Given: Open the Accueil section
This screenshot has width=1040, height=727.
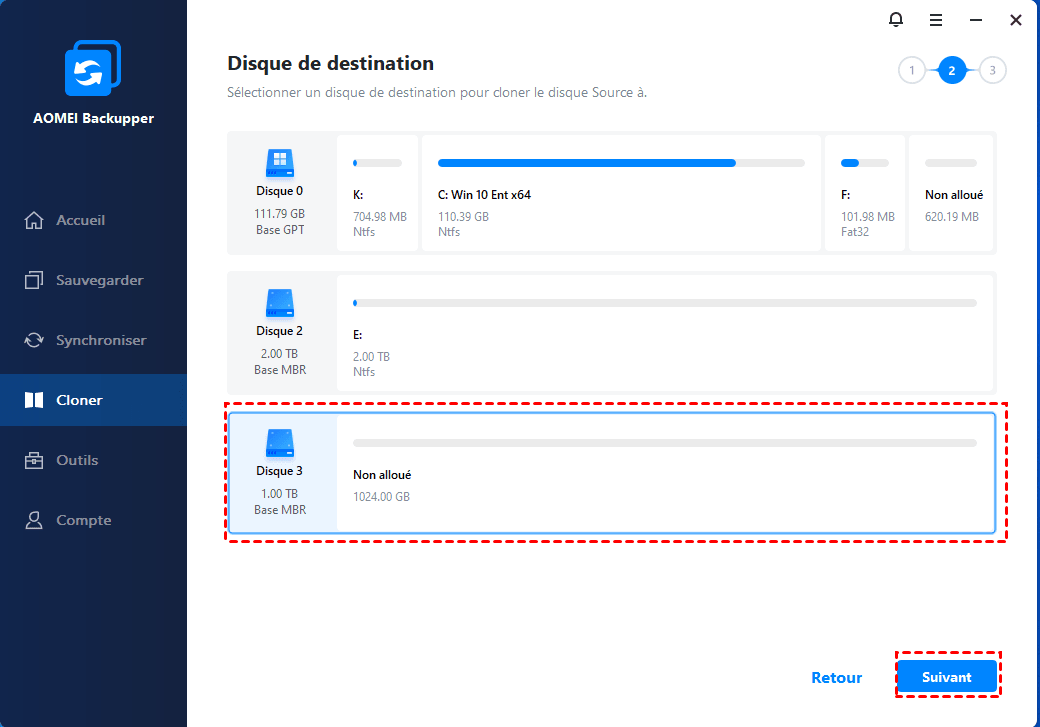Looking at the screenshot, I should click(x=93, y=220).
